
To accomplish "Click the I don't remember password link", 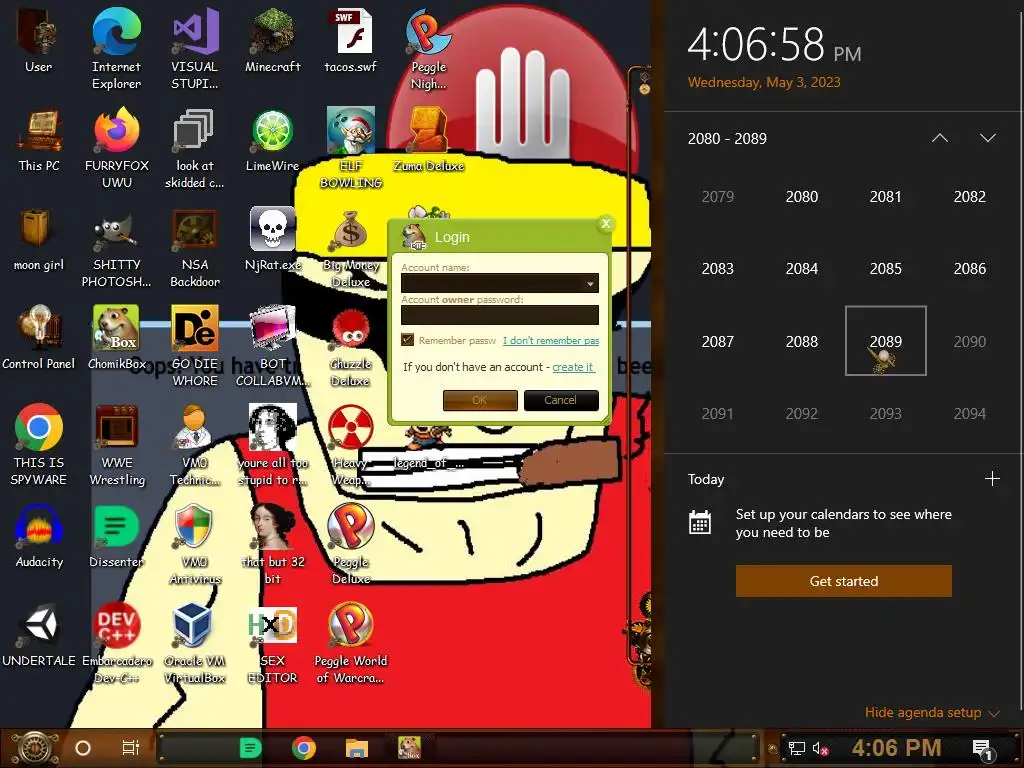I will tap(551, 340).
